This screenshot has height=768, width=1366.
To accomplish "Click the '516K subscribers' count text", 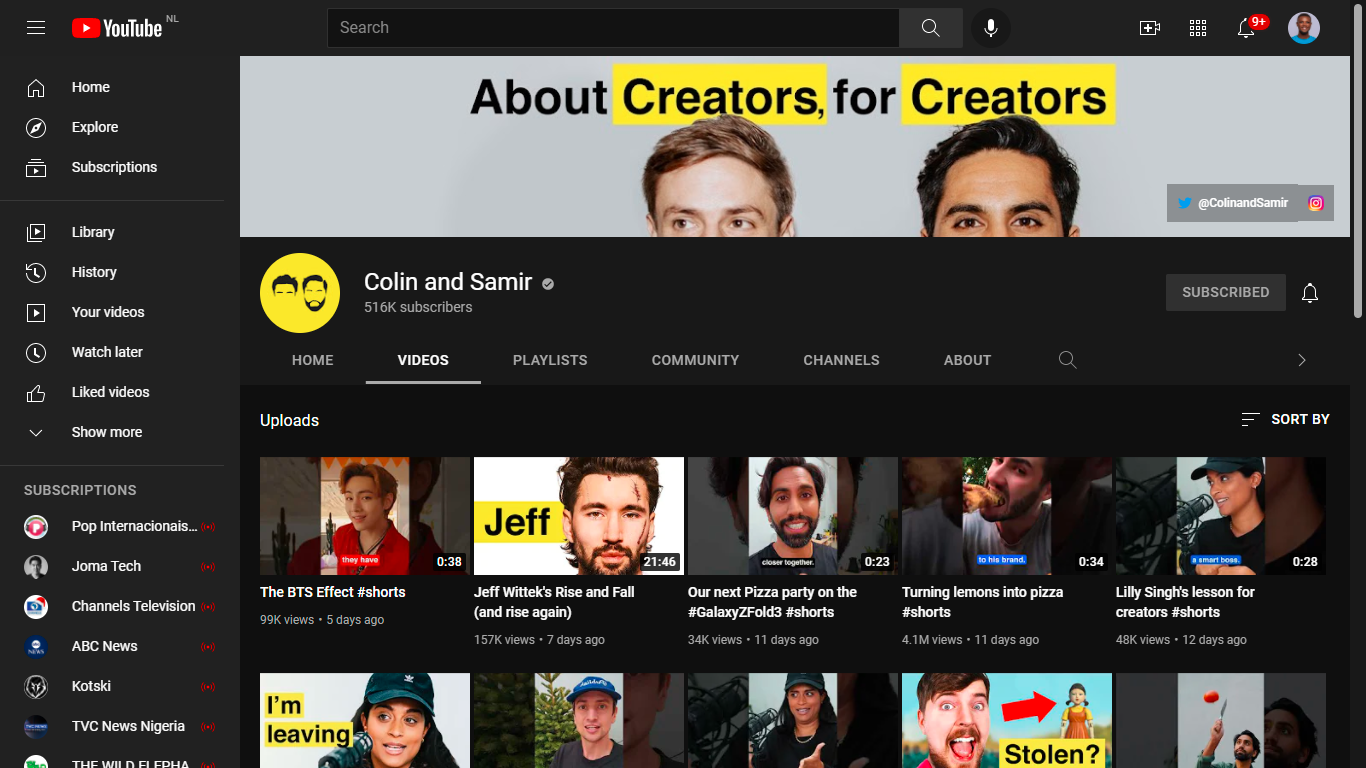I will pyautogui.click(x=418, y=308).
